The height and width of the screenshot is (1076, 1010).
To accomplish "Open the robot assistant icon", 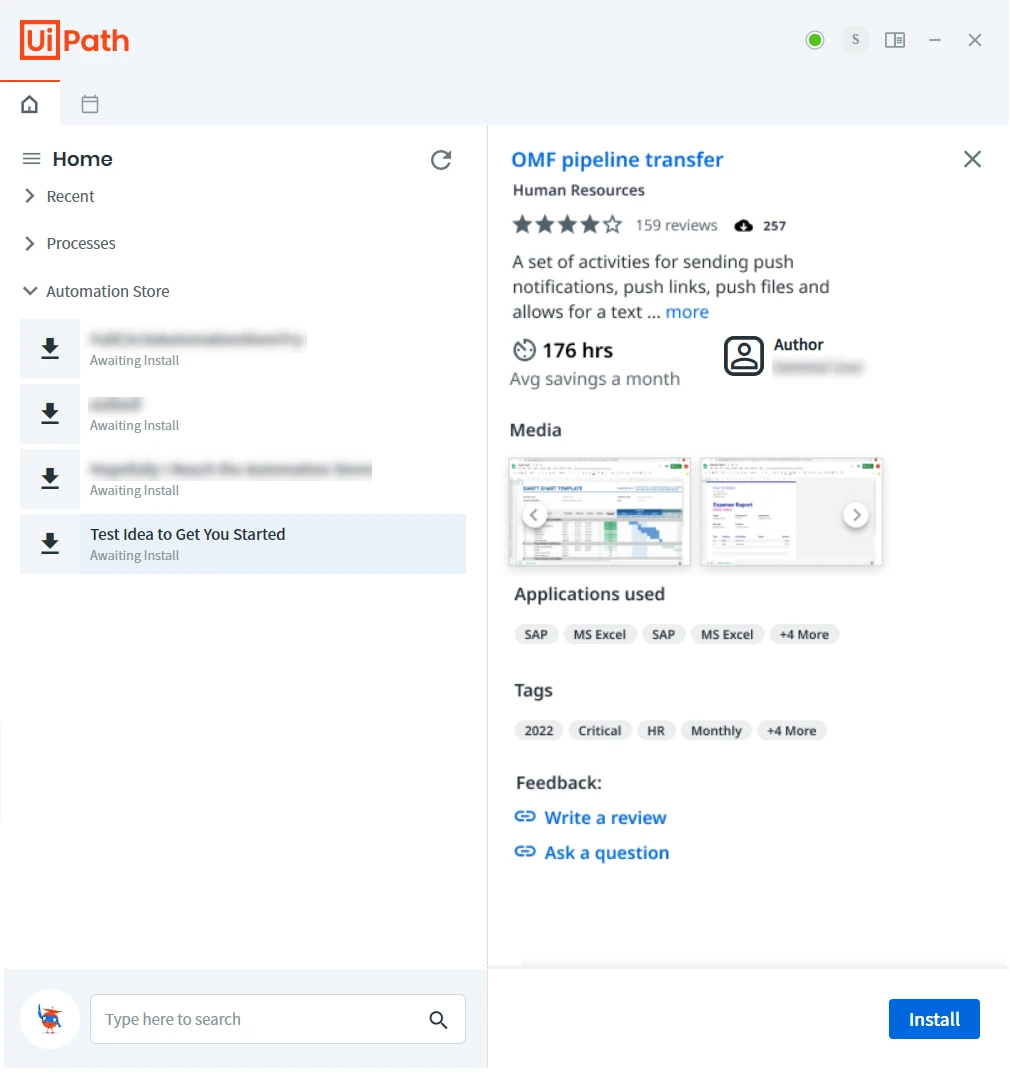I will coord(50,1019).
